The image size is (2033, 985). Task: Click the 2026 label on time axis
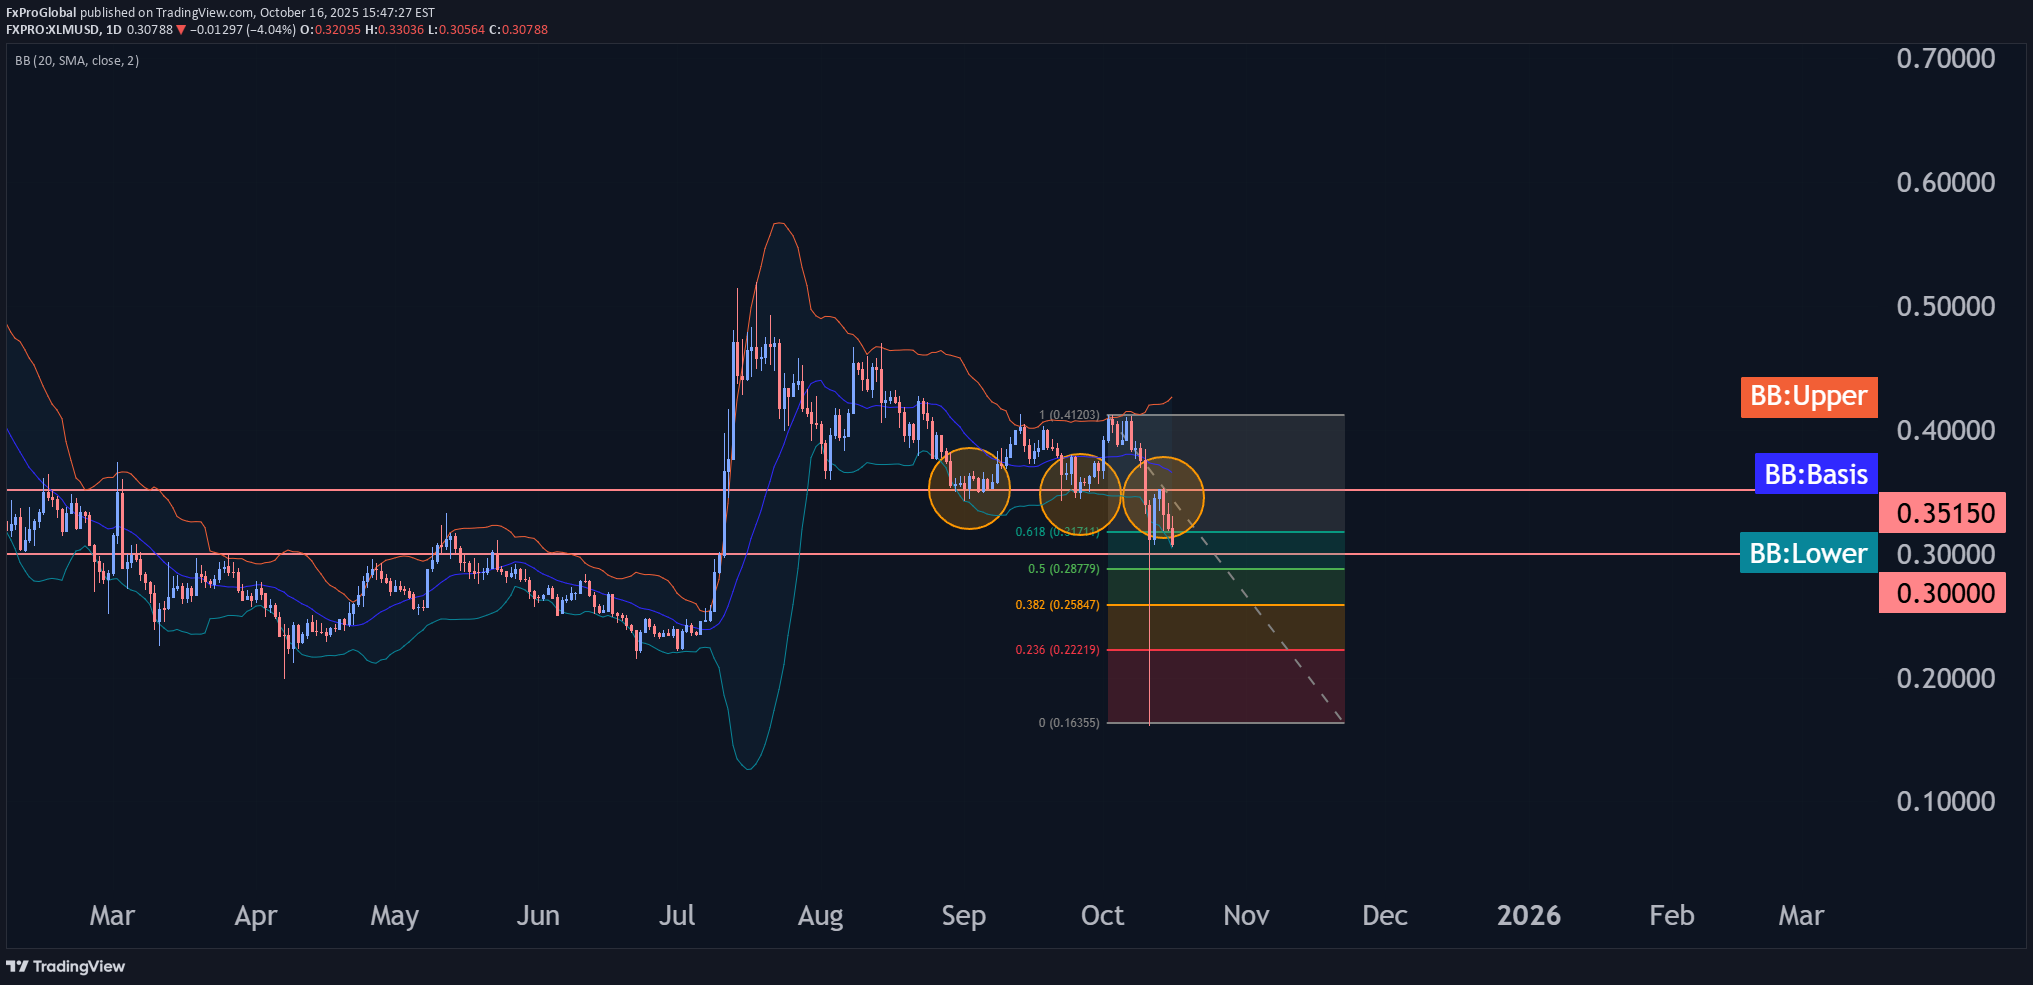1528,915
